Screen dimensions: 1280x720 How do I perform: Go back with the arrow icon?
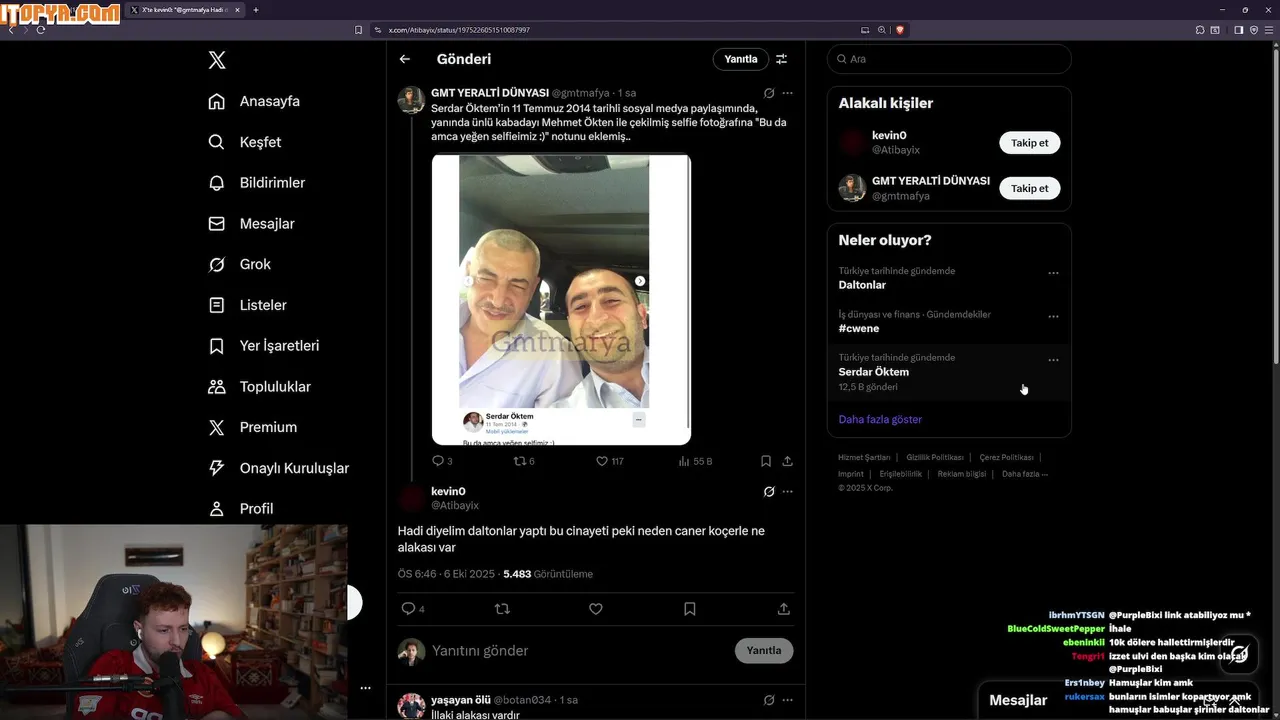(x=405, y=59)
